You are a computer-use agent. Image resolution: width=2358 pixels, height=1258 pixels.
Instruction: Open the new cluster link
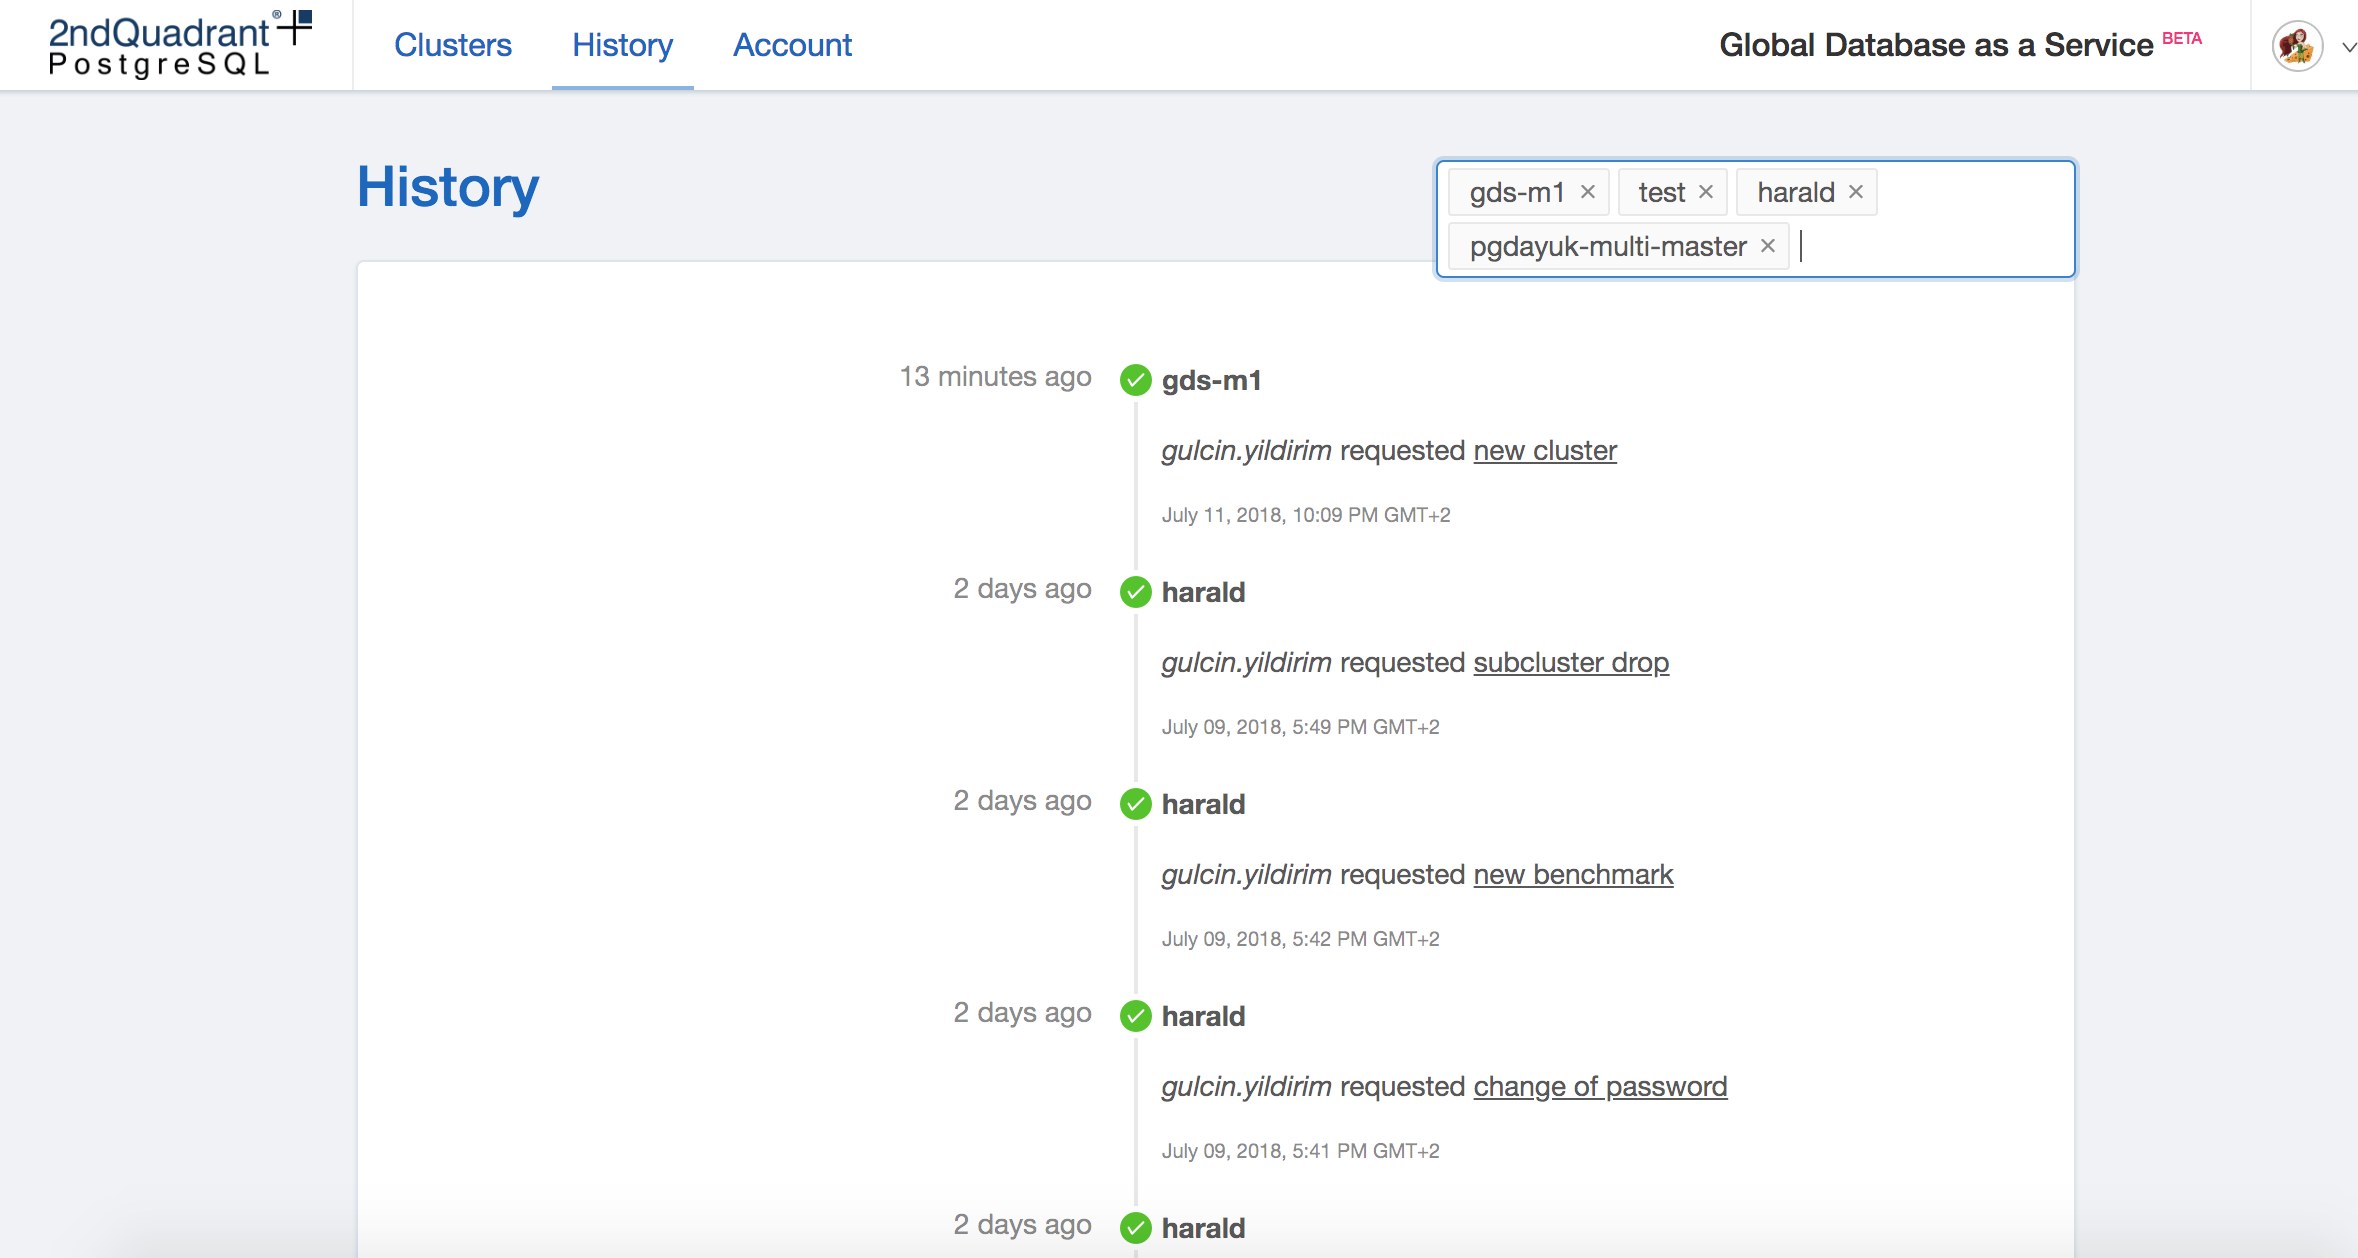point(1544,451)
